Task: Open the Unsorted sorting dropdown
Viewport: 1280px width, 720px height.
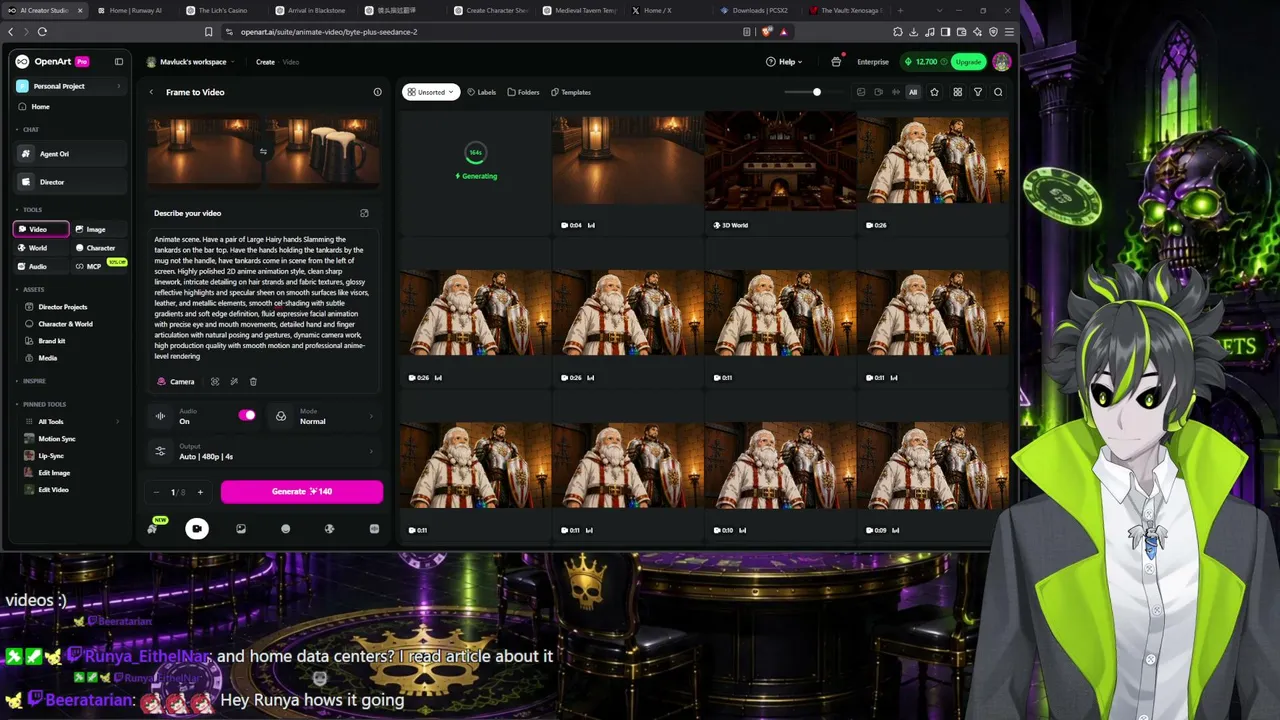Action: (x=431, y=92)
